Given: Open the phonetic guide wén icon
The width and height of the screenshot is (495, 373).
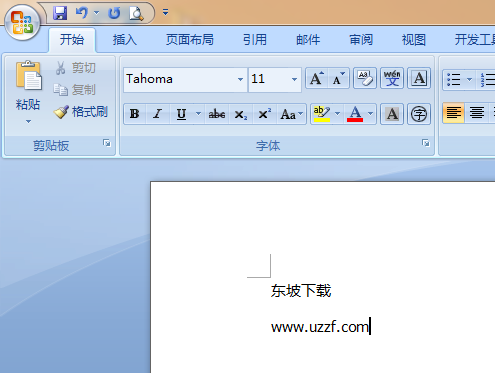Looking at the screenshot, I should pyautogui.click(x=392, y=79).
